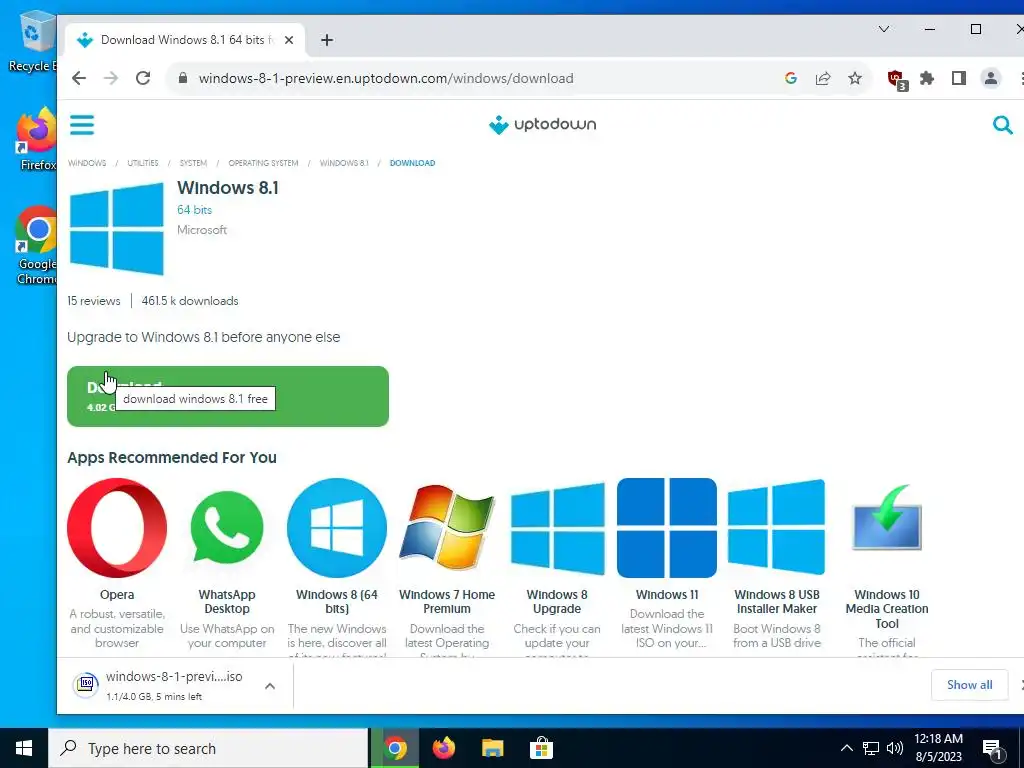Open the Windows 8 Upgrade icon
The image size is (1024, 768).
pos(557,528)
